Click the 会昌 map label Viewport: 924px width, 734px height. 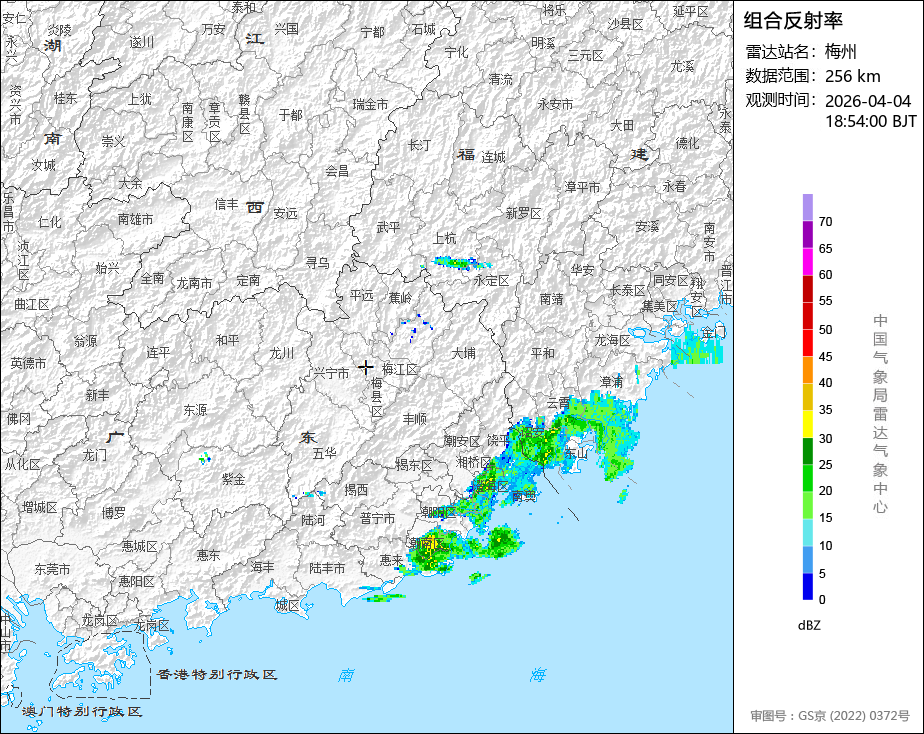pos(337,171)
